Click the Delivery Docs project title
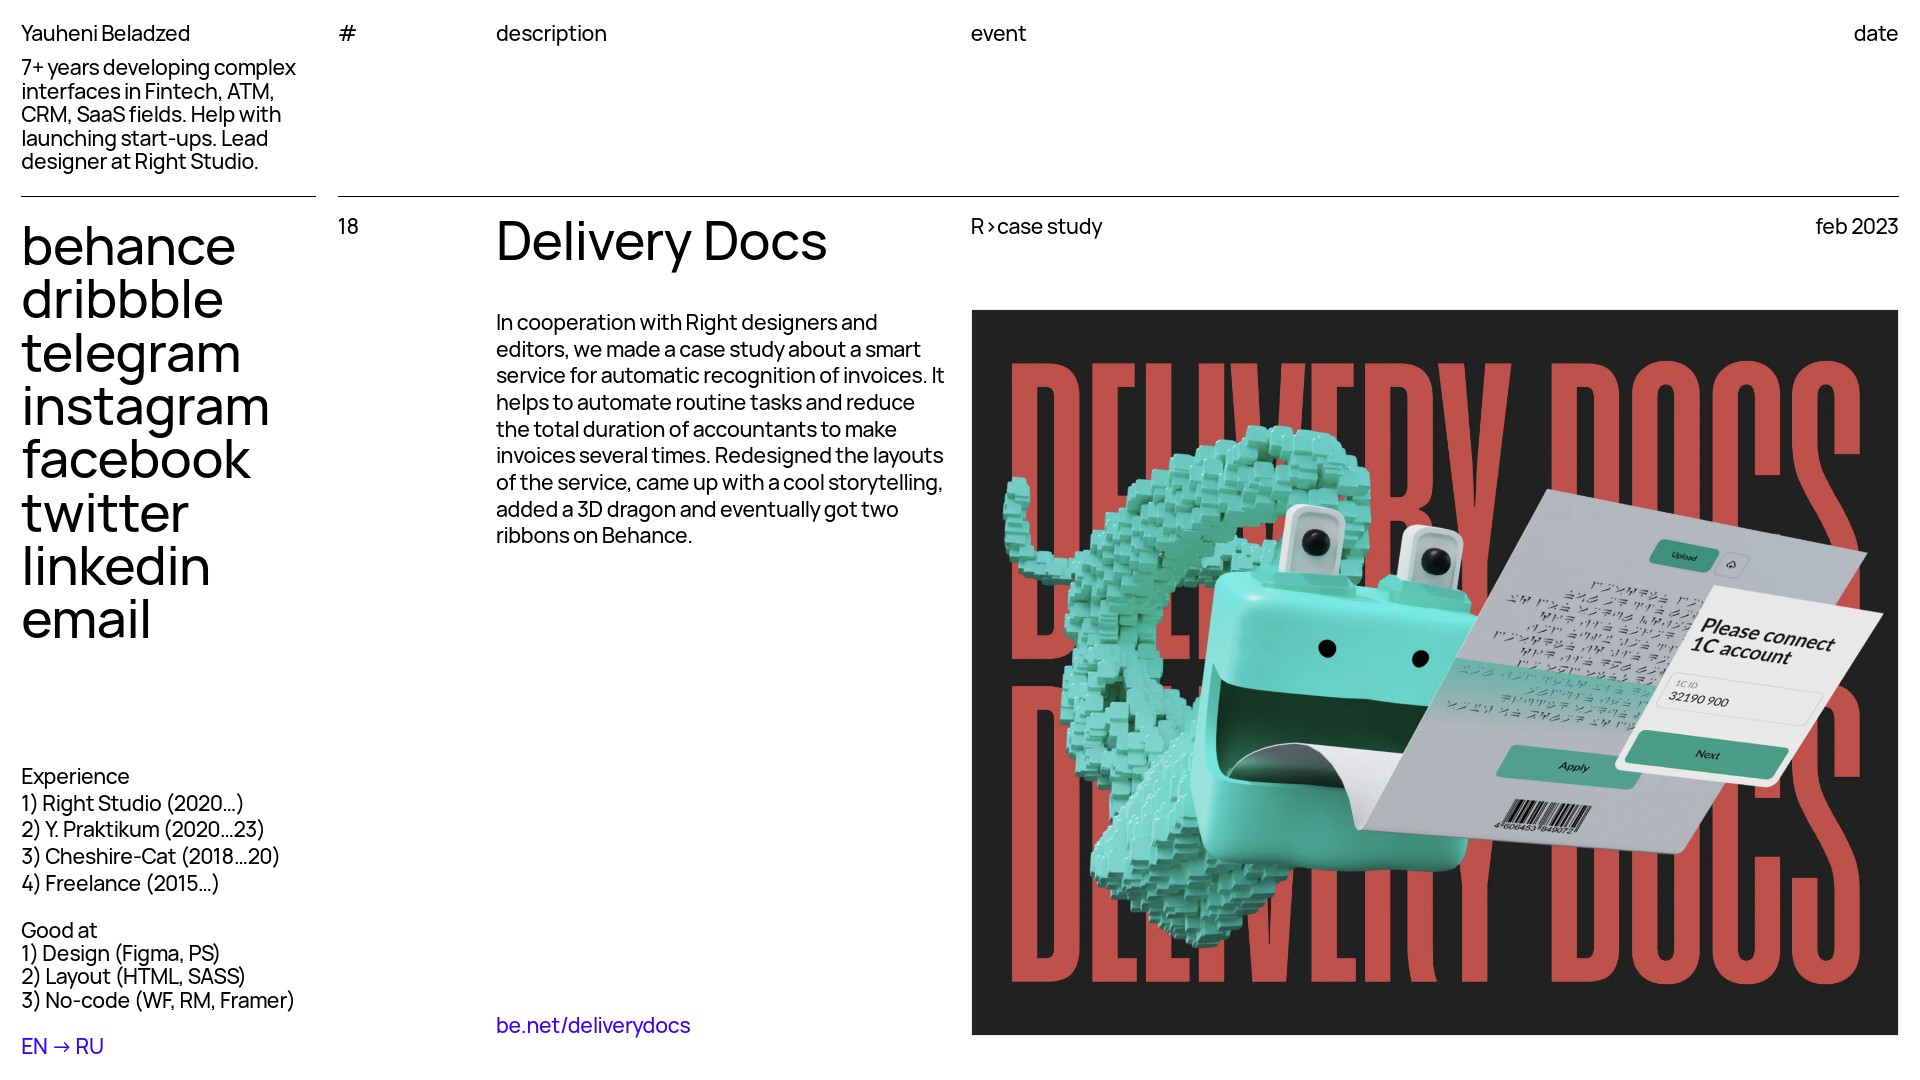This screenshot has height=1080, width=1920. pyautogui.click(x=661, y=242)
